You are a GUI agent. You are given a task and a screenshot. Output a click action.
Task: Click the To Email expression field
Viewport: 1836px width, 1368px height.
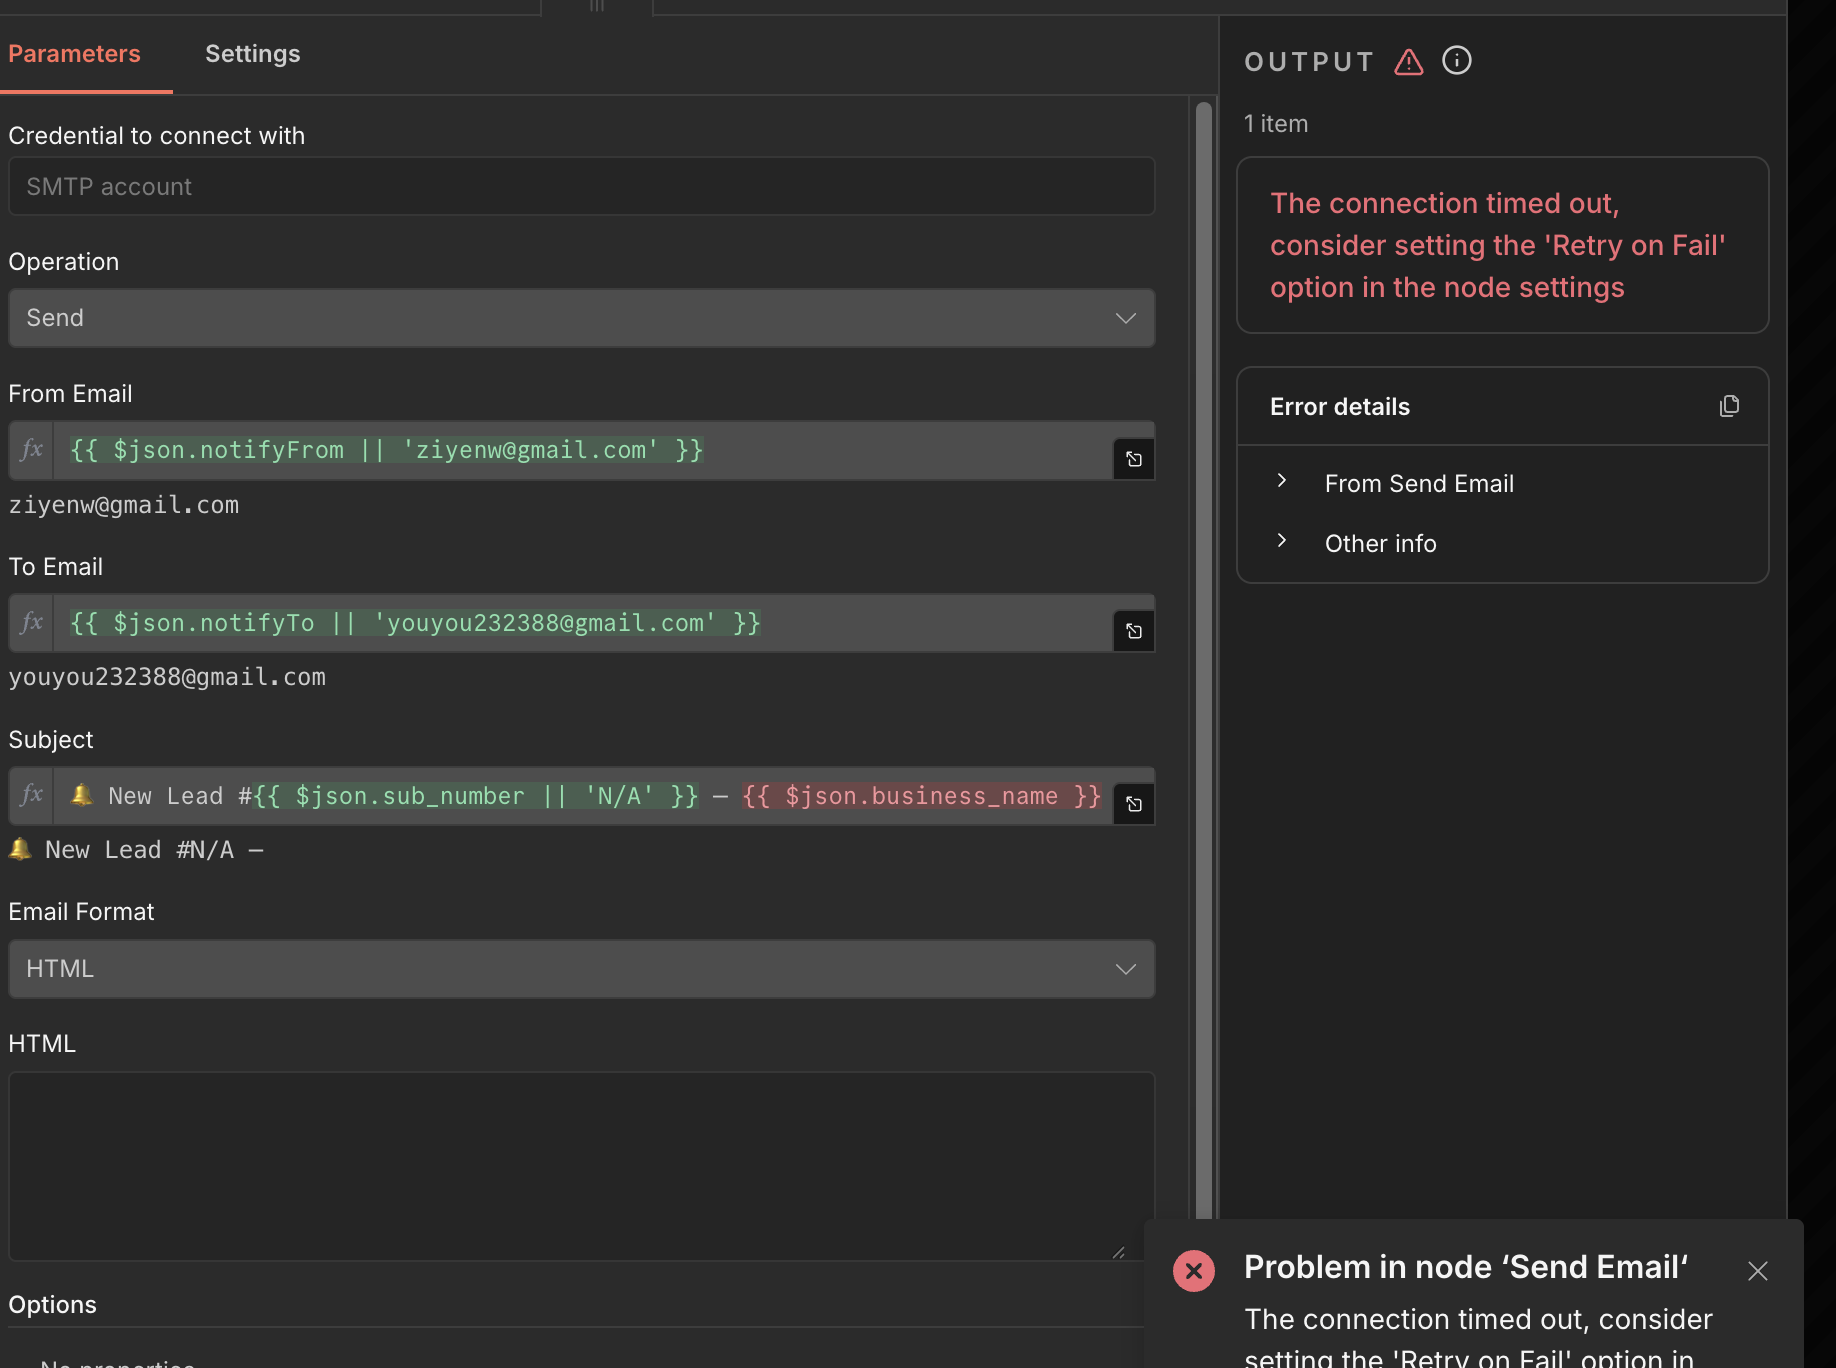pyautogui.click(x=582, y=623)
